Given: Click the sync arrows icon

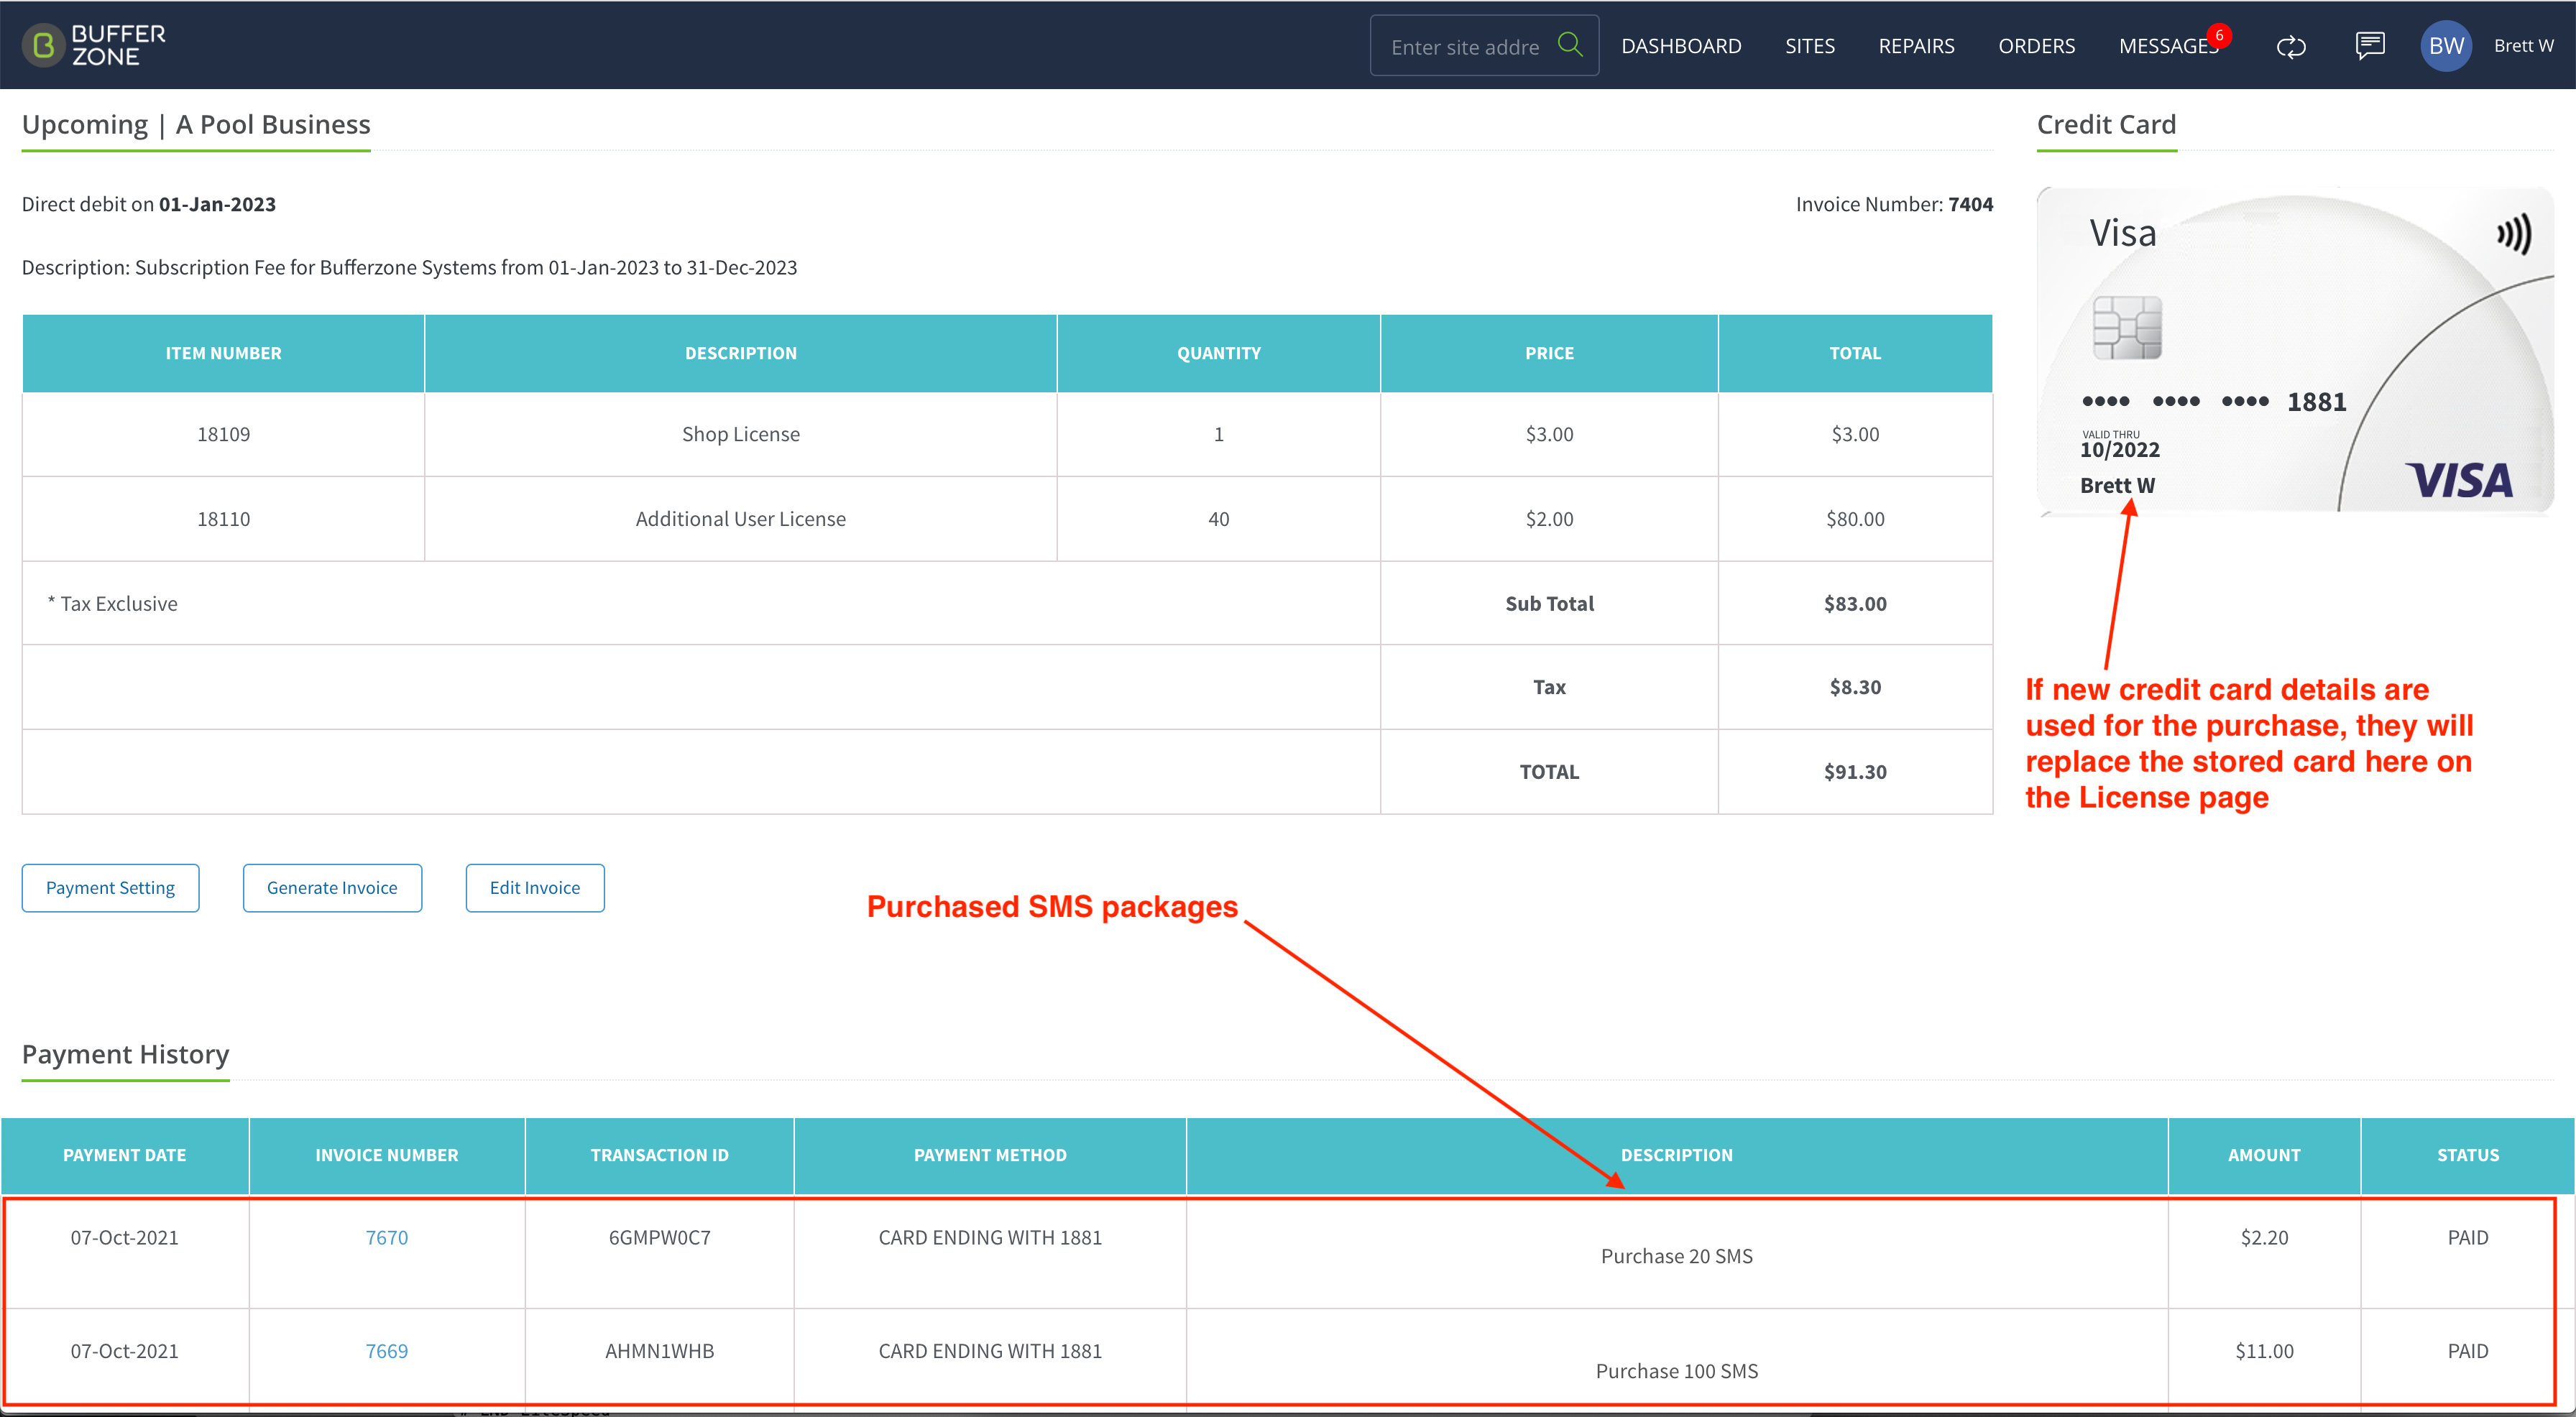Looking at the screenshot, I should coord(2291,46).
